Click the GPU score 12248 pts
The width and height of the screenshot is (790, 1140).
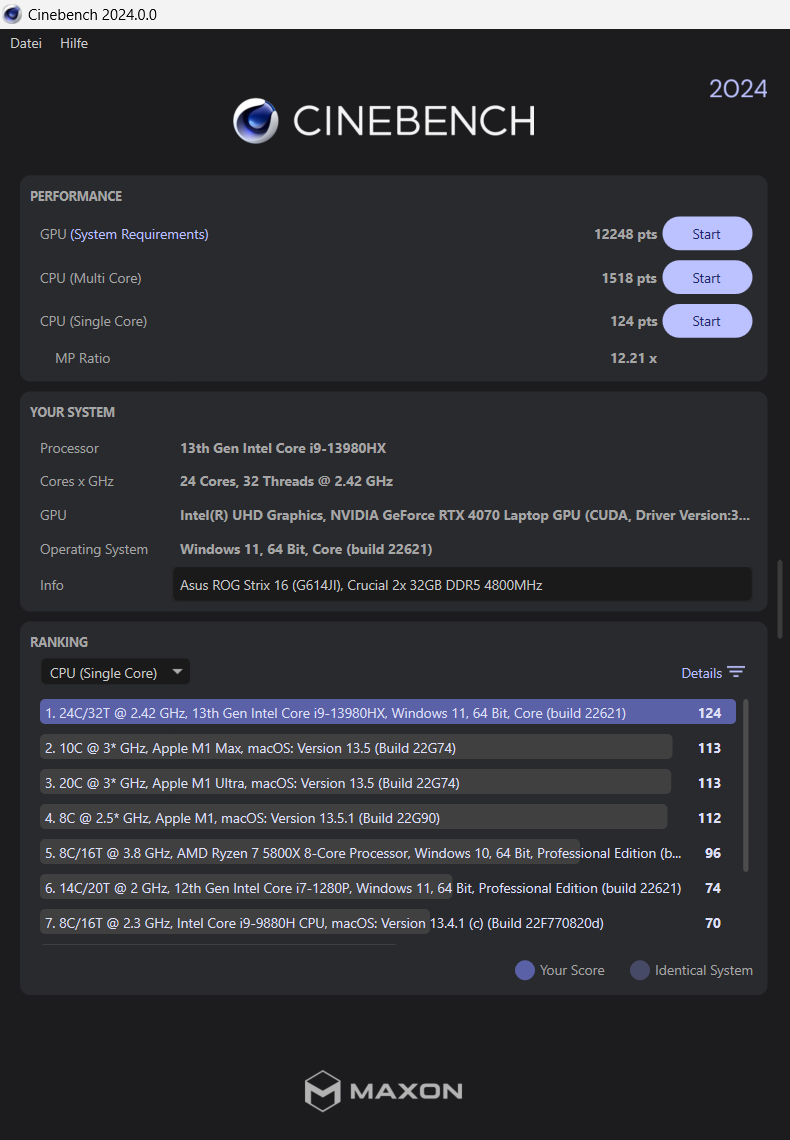tap(625, 234)
